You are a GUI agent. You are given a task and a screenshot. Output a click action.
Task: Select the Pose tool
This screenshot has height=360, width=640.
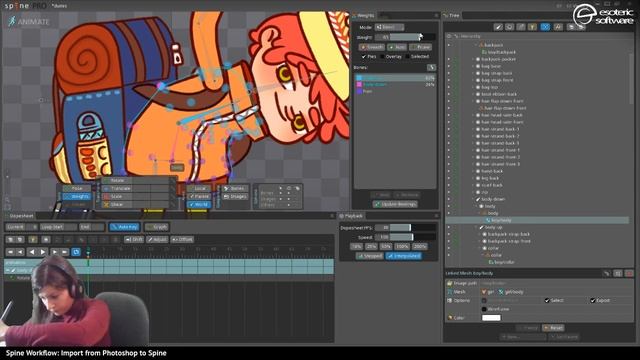[77, 189]
